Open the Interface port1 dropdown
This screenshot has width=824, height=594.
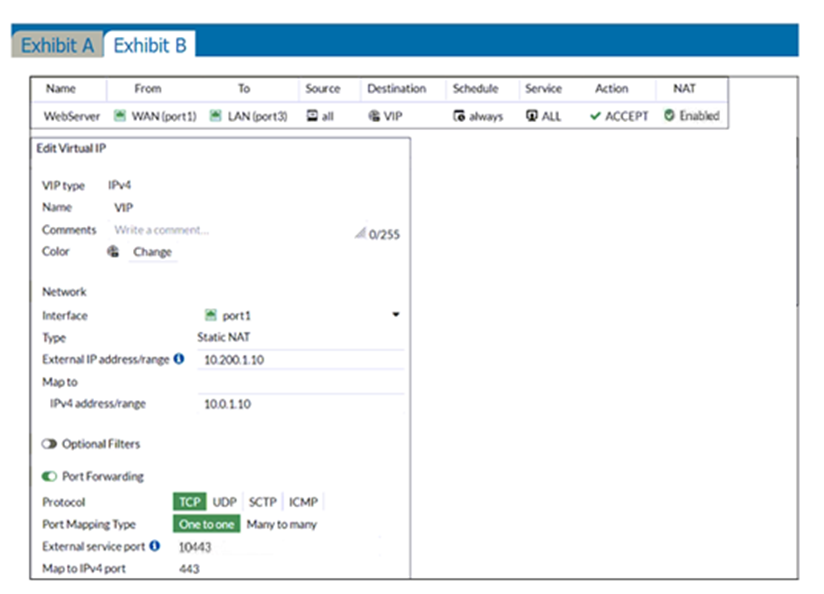click(x=395, y=315)
